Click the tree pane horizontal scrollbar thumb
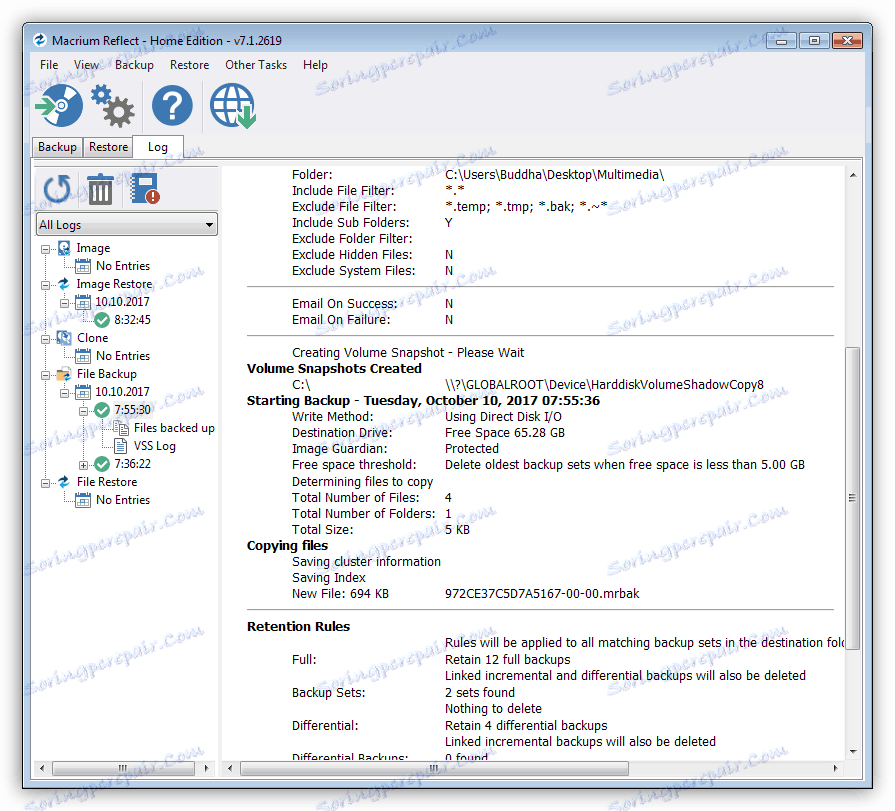The height and width of the screenshot is (811, 895). tap(123, 768)
